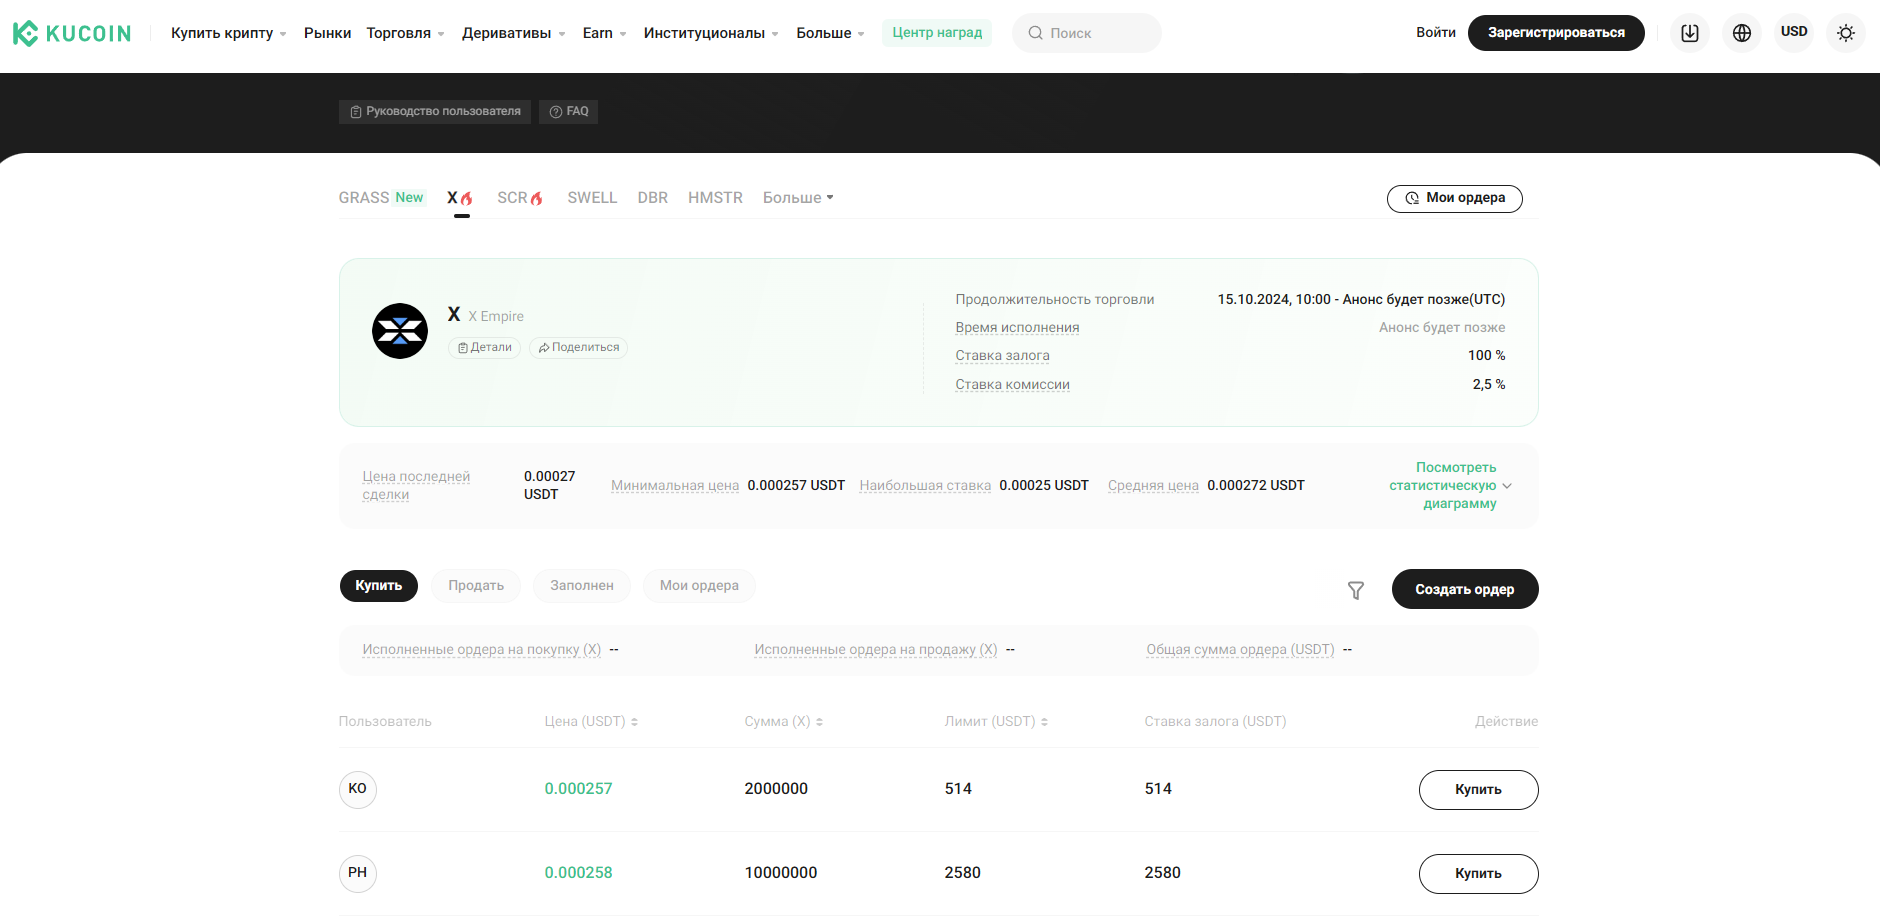Open Руководство пользователя guide
Screen dimensions: 1880x916
[x=435, y=111]
